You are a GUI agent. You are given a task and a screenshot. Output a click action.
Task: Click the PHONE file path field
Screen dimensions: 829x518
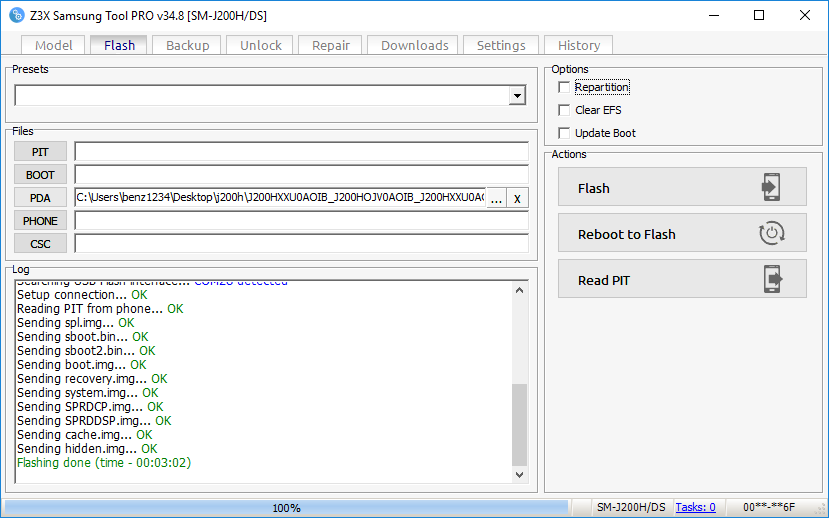click(x=301, y=220)
